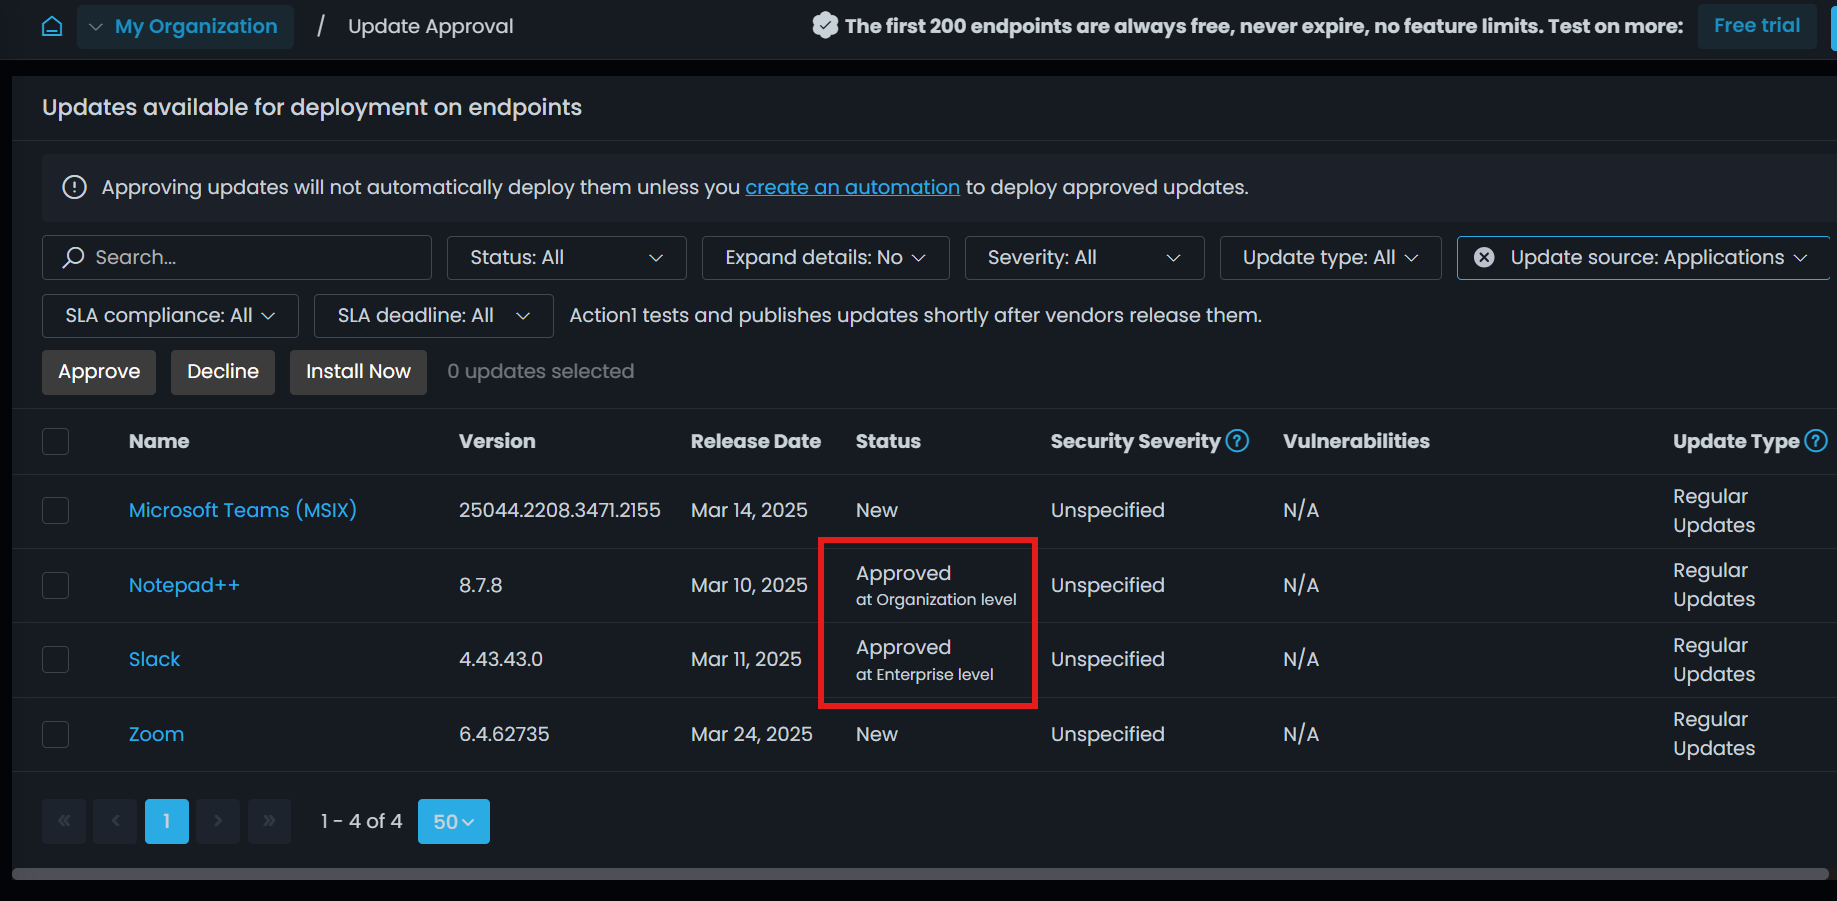The width and height of the screenshot is (1837, 901).
Task: Check the select-all updates checkbox
Action: coord(55,441)
